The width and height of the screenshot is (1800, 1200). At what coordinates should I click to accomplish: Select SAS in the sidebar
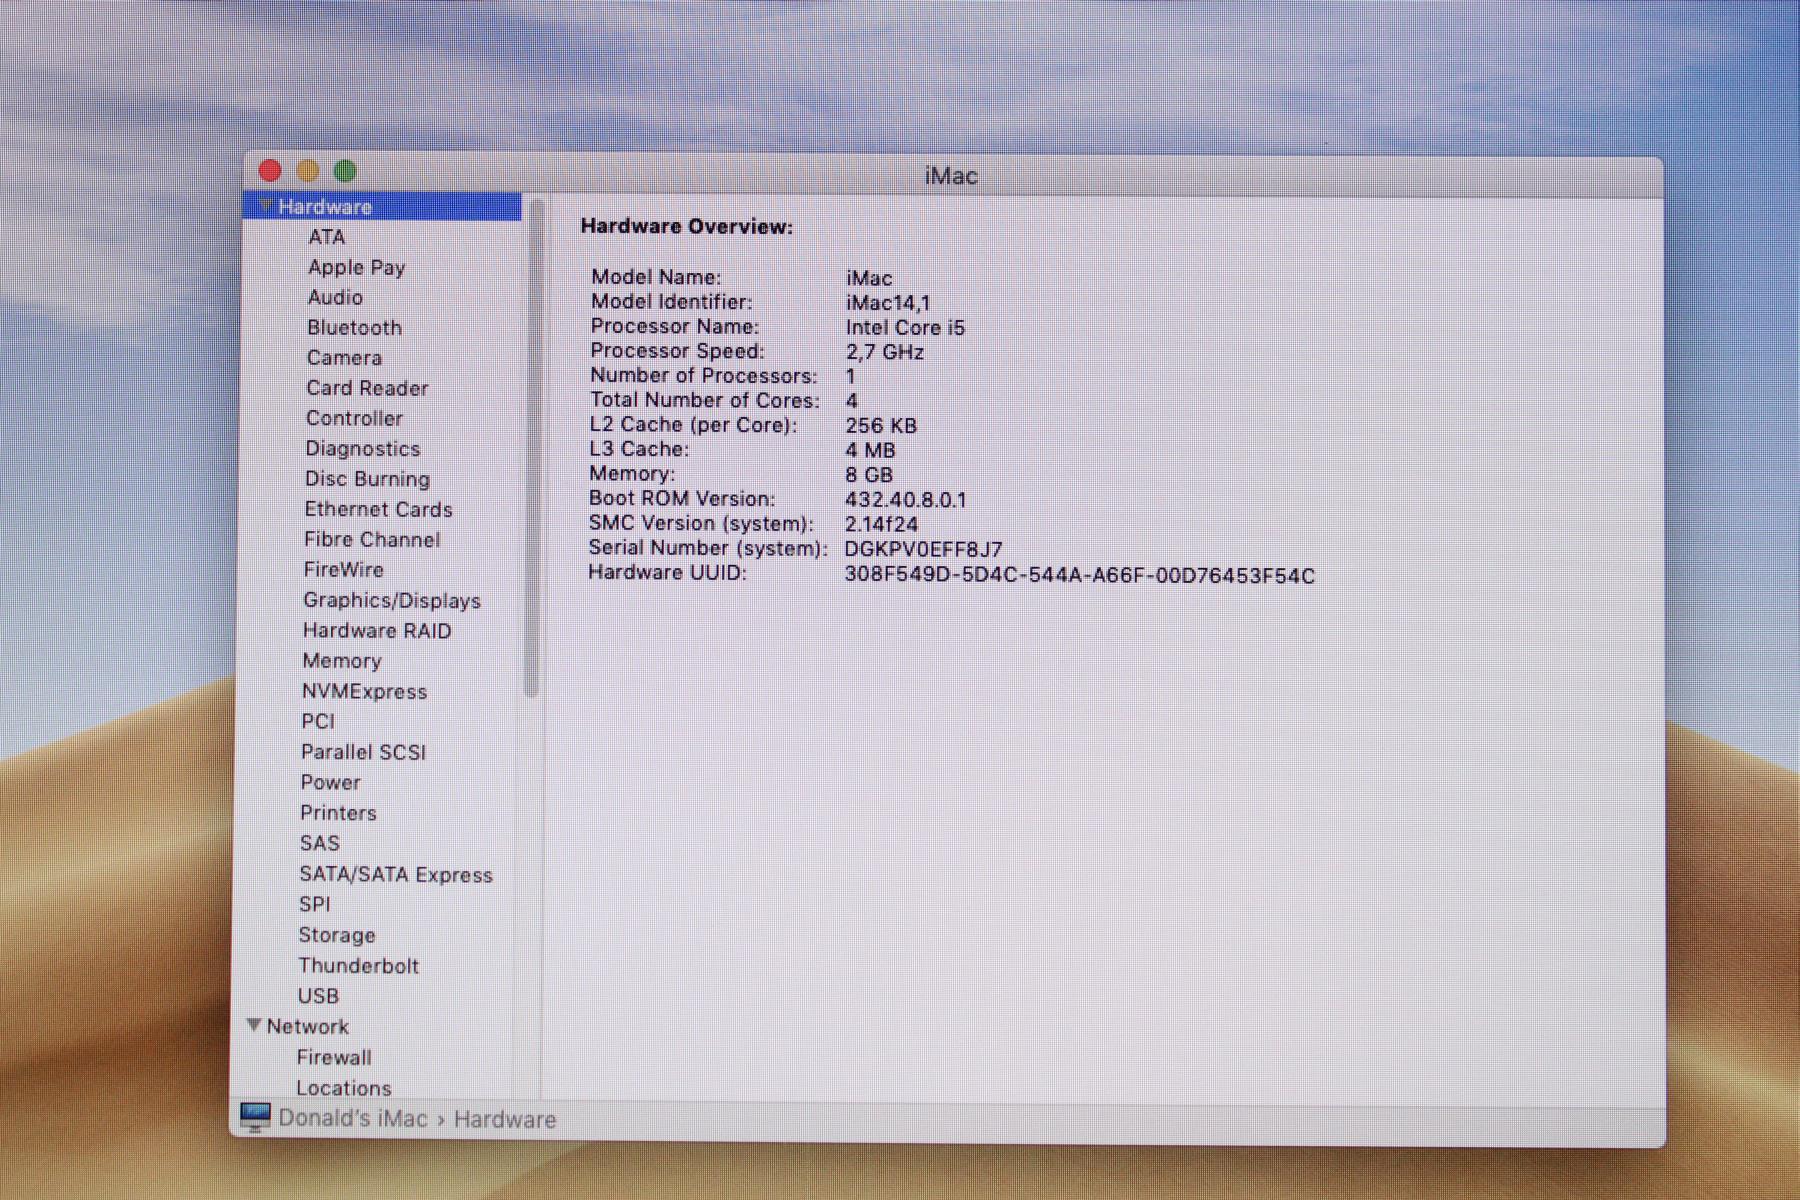click(320, 844)
